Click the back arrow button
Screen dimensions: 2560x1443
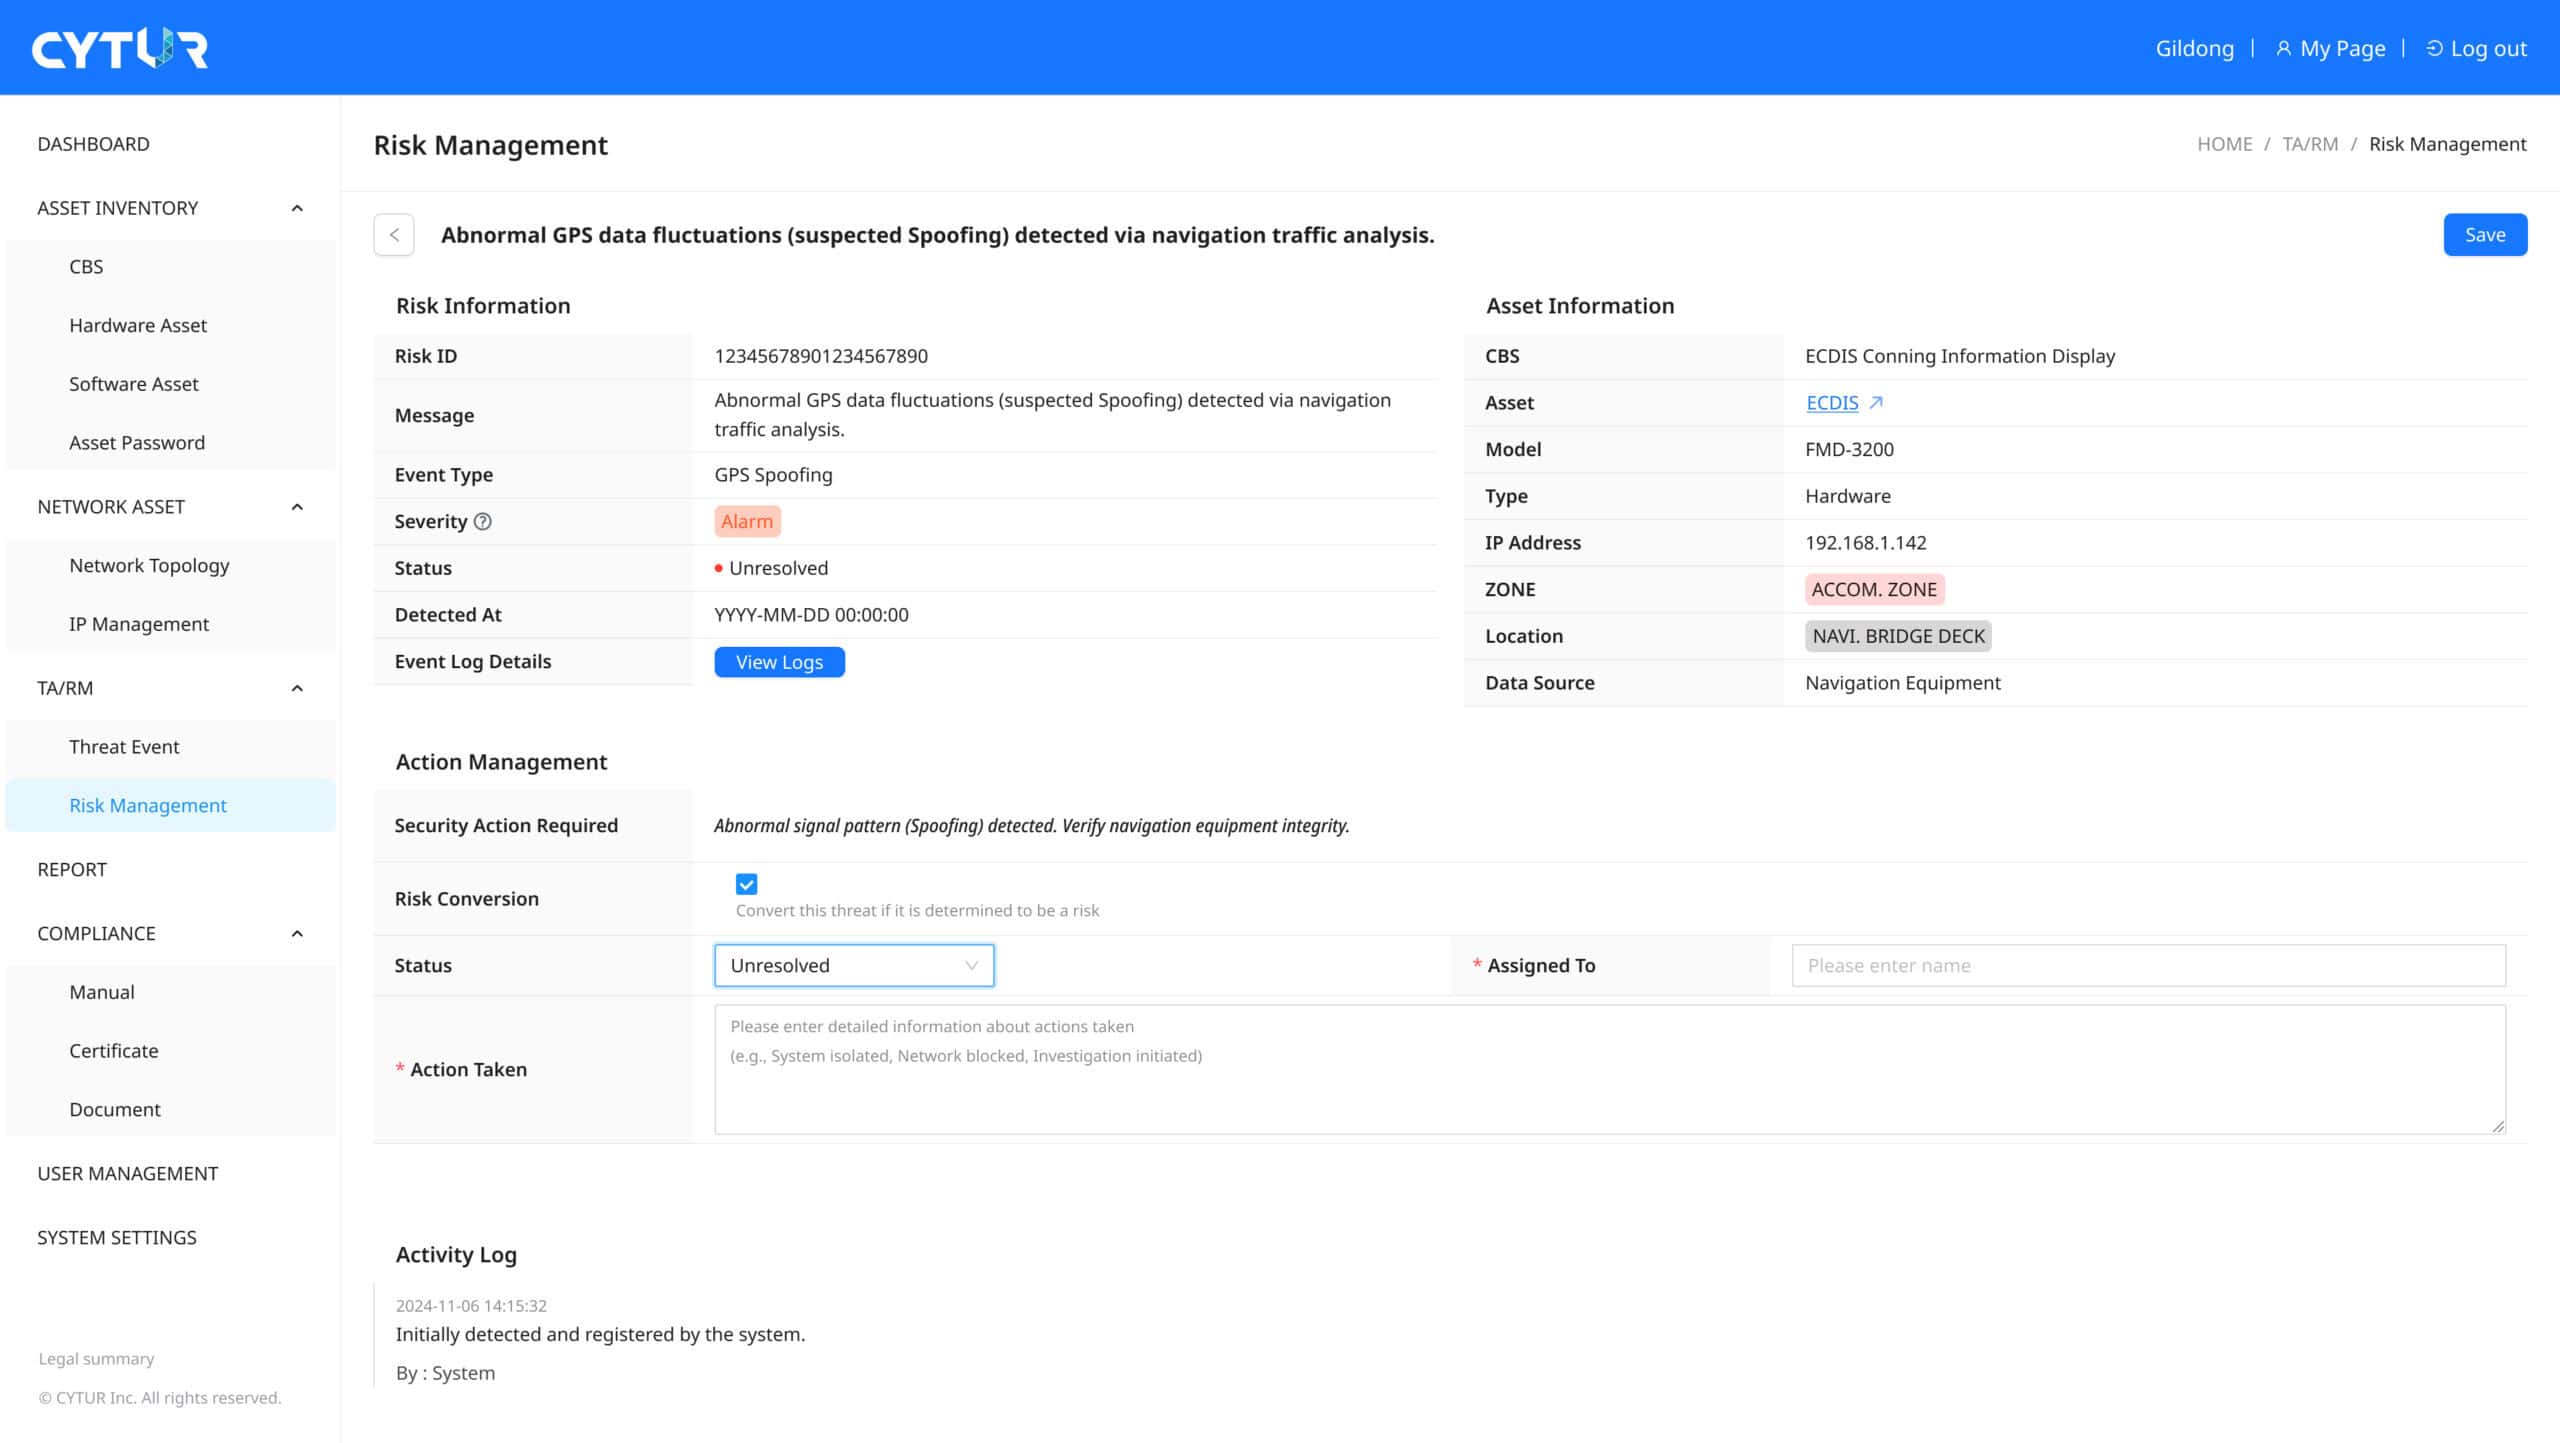[x=394, y=235]
